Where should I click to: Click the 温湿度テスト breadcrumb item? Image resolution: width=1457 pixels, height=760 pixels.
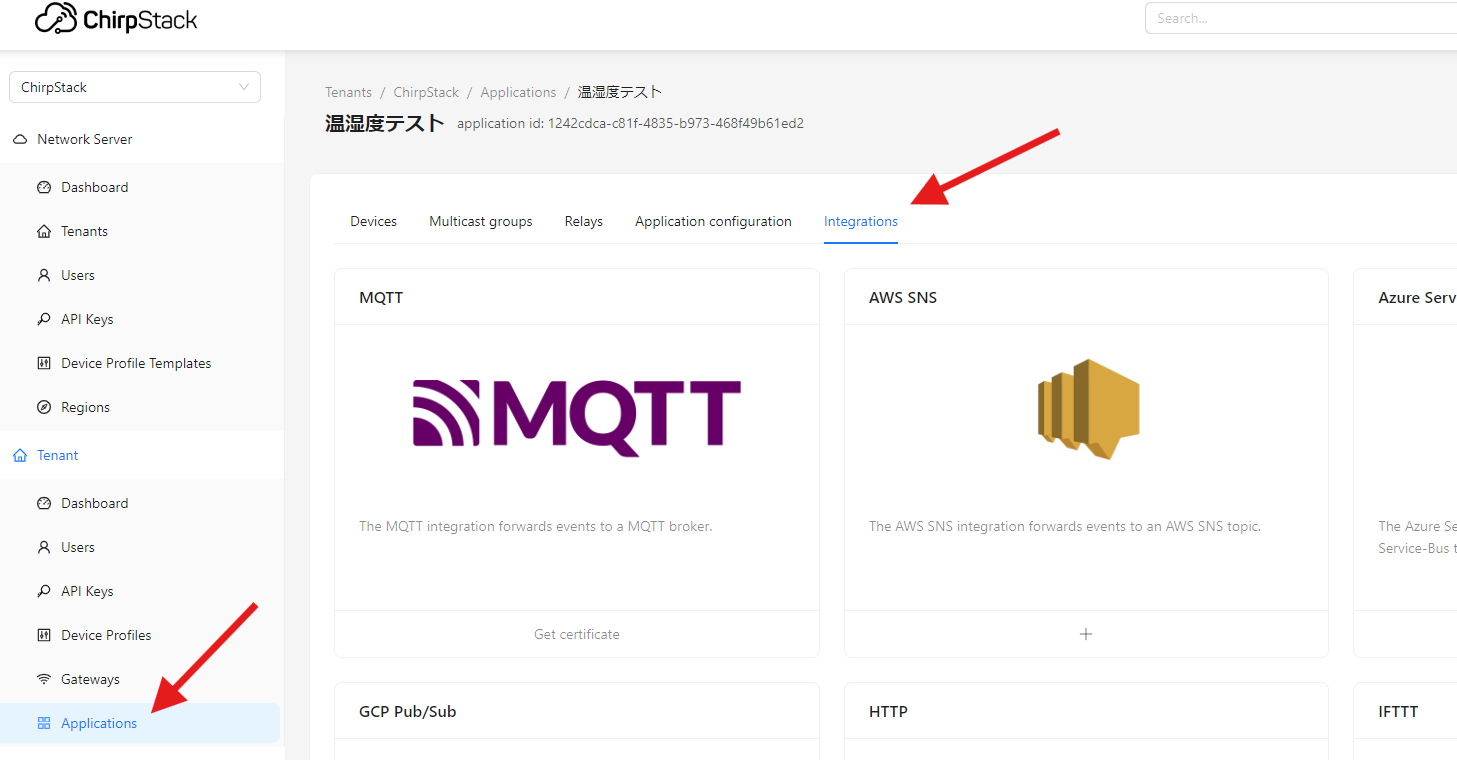pos(620,92)
